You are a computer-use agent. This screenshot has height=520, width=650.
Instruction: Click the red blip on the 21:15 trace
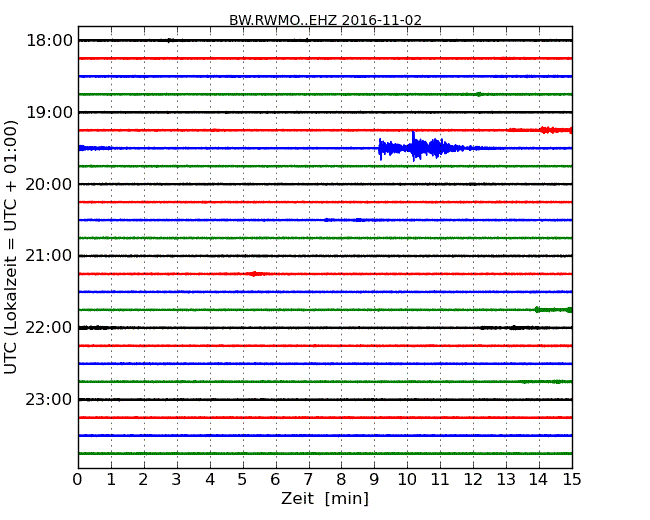point(255,274)
